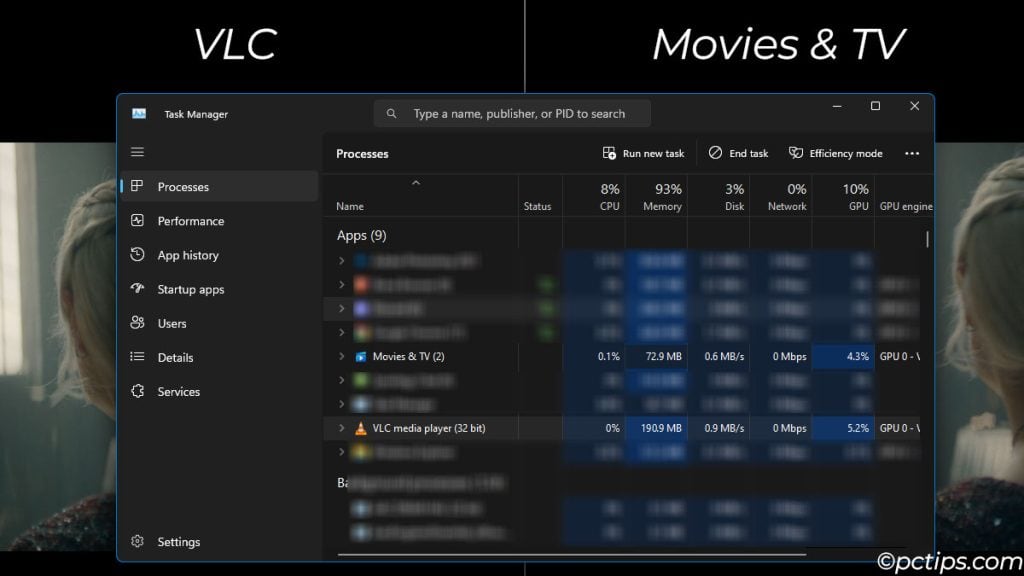Screen dimensions: 1024x576
Task: Select the Startup apps gauge icon
Action: pyautogui.click(x=137, y=289)
